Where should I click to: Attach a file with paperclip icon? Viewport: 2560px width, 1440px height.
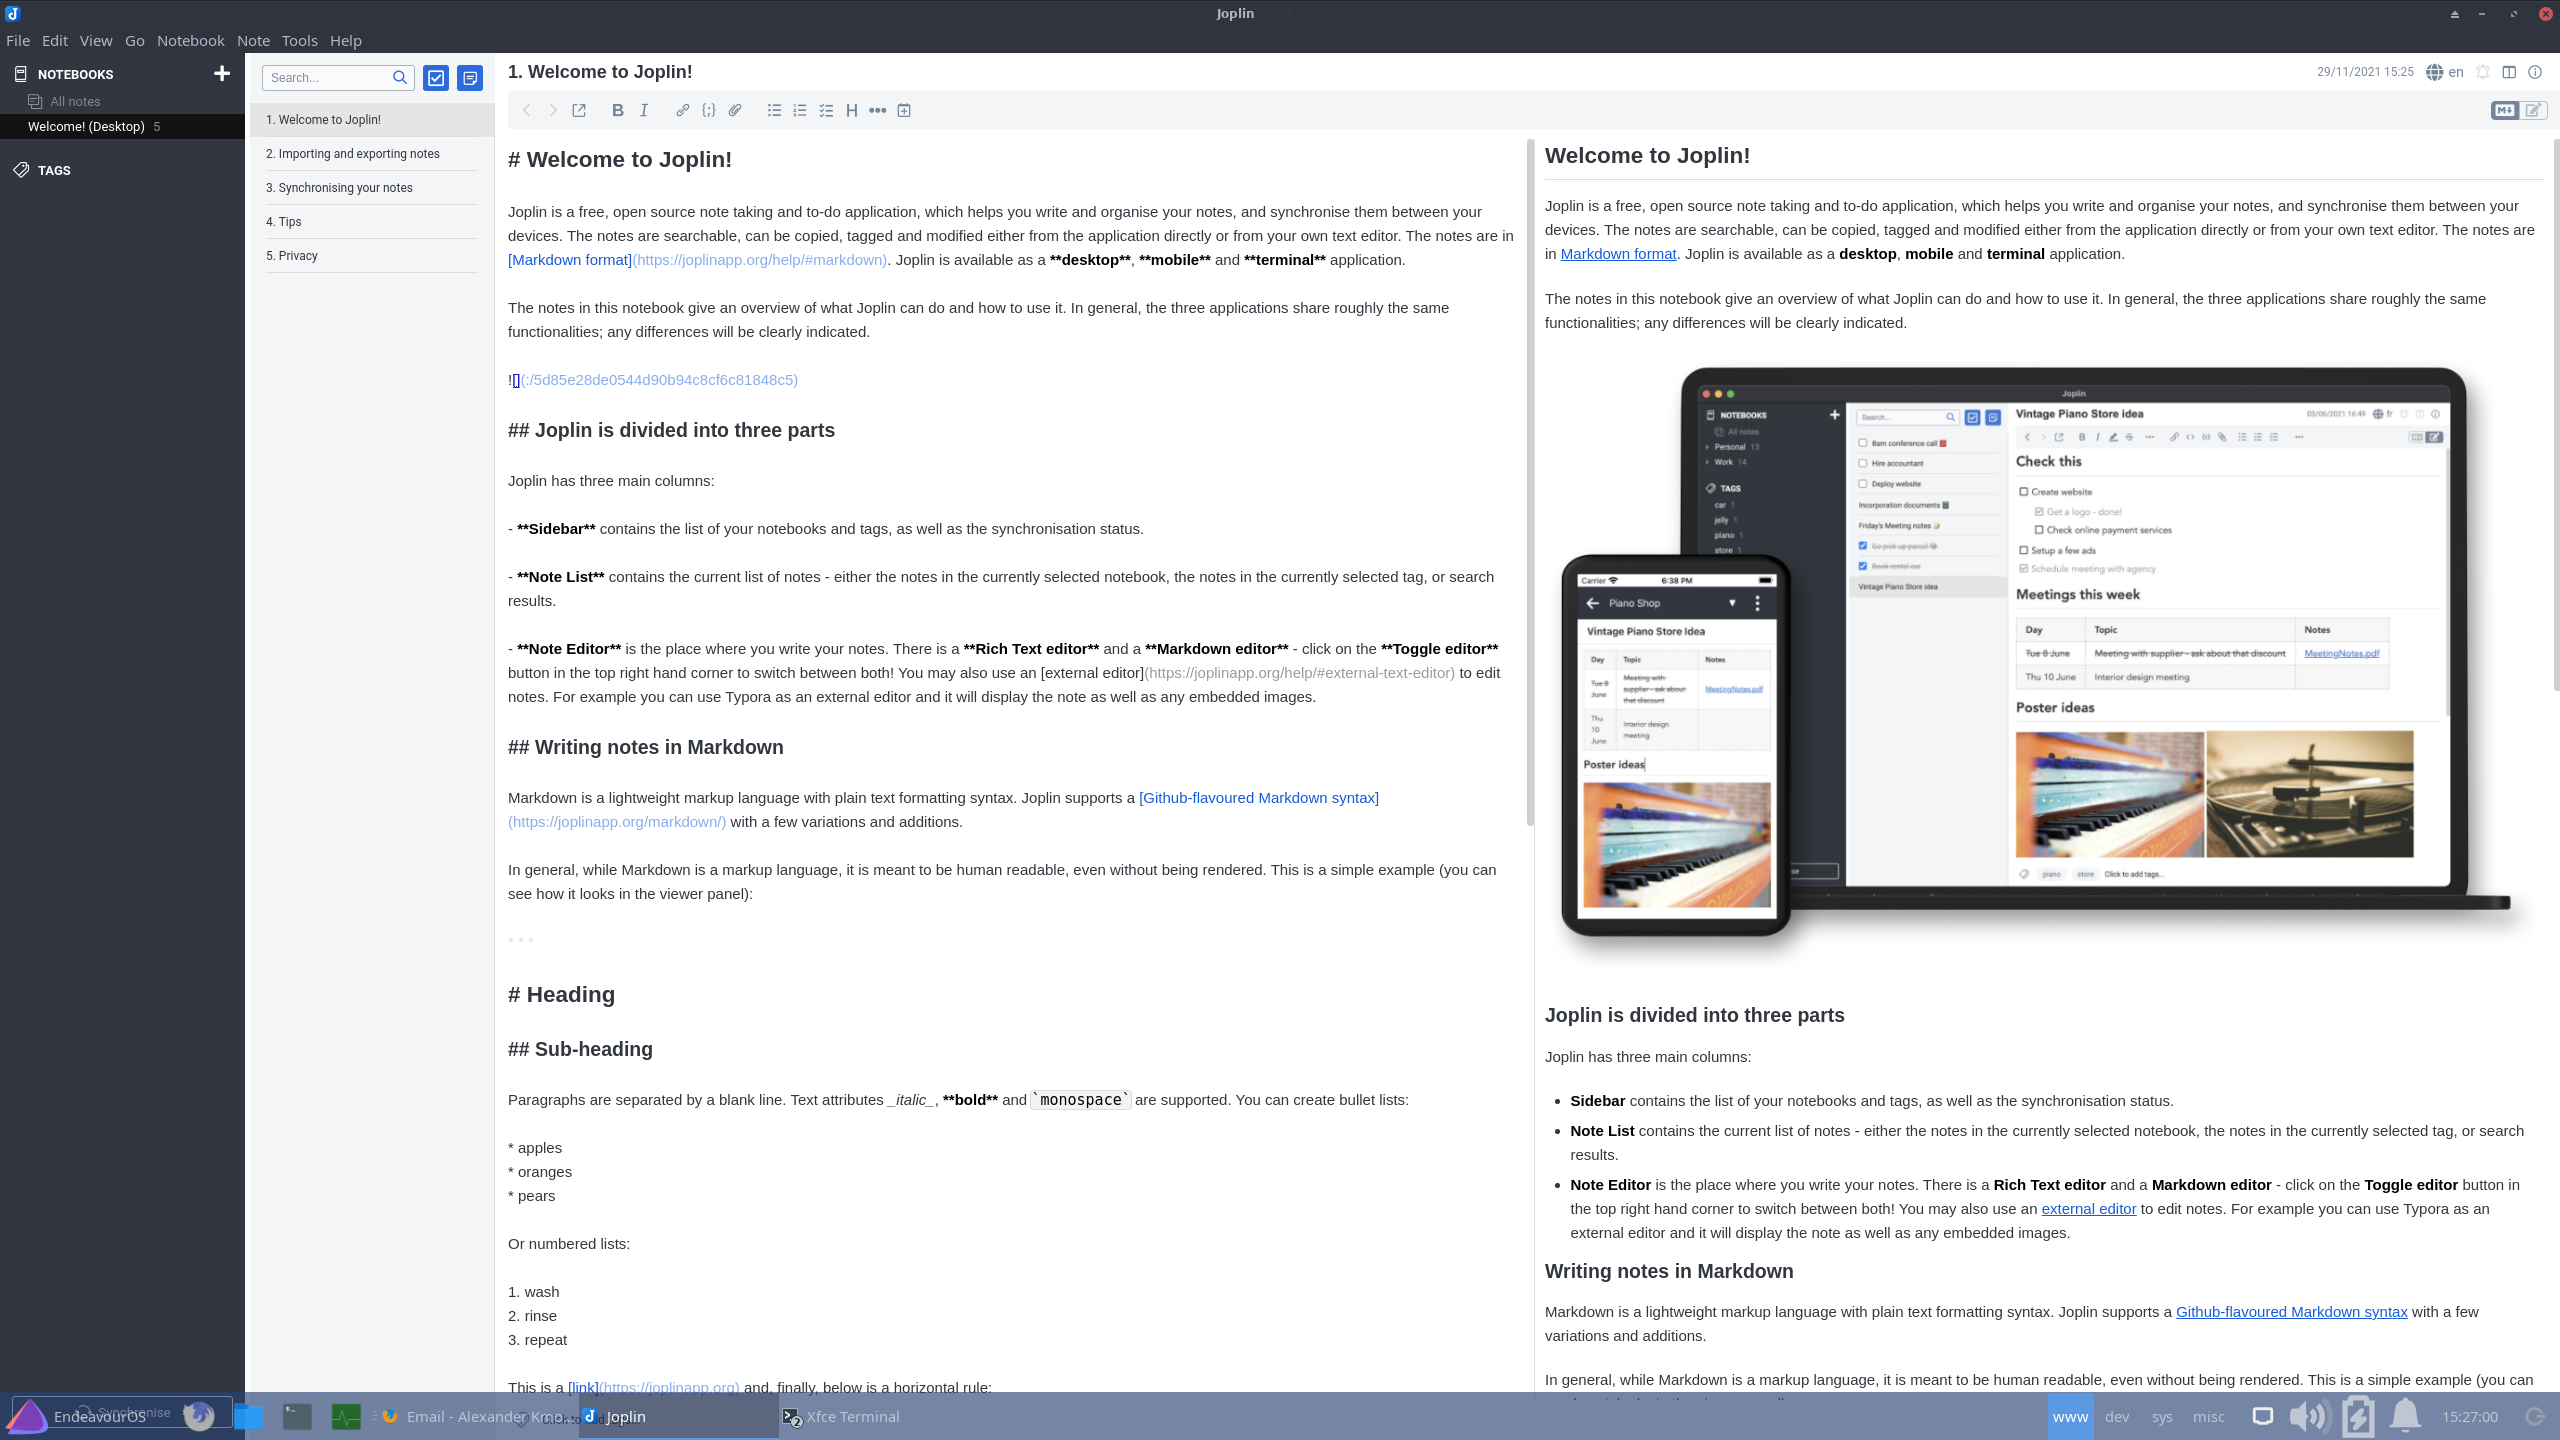tap(735, 110)
